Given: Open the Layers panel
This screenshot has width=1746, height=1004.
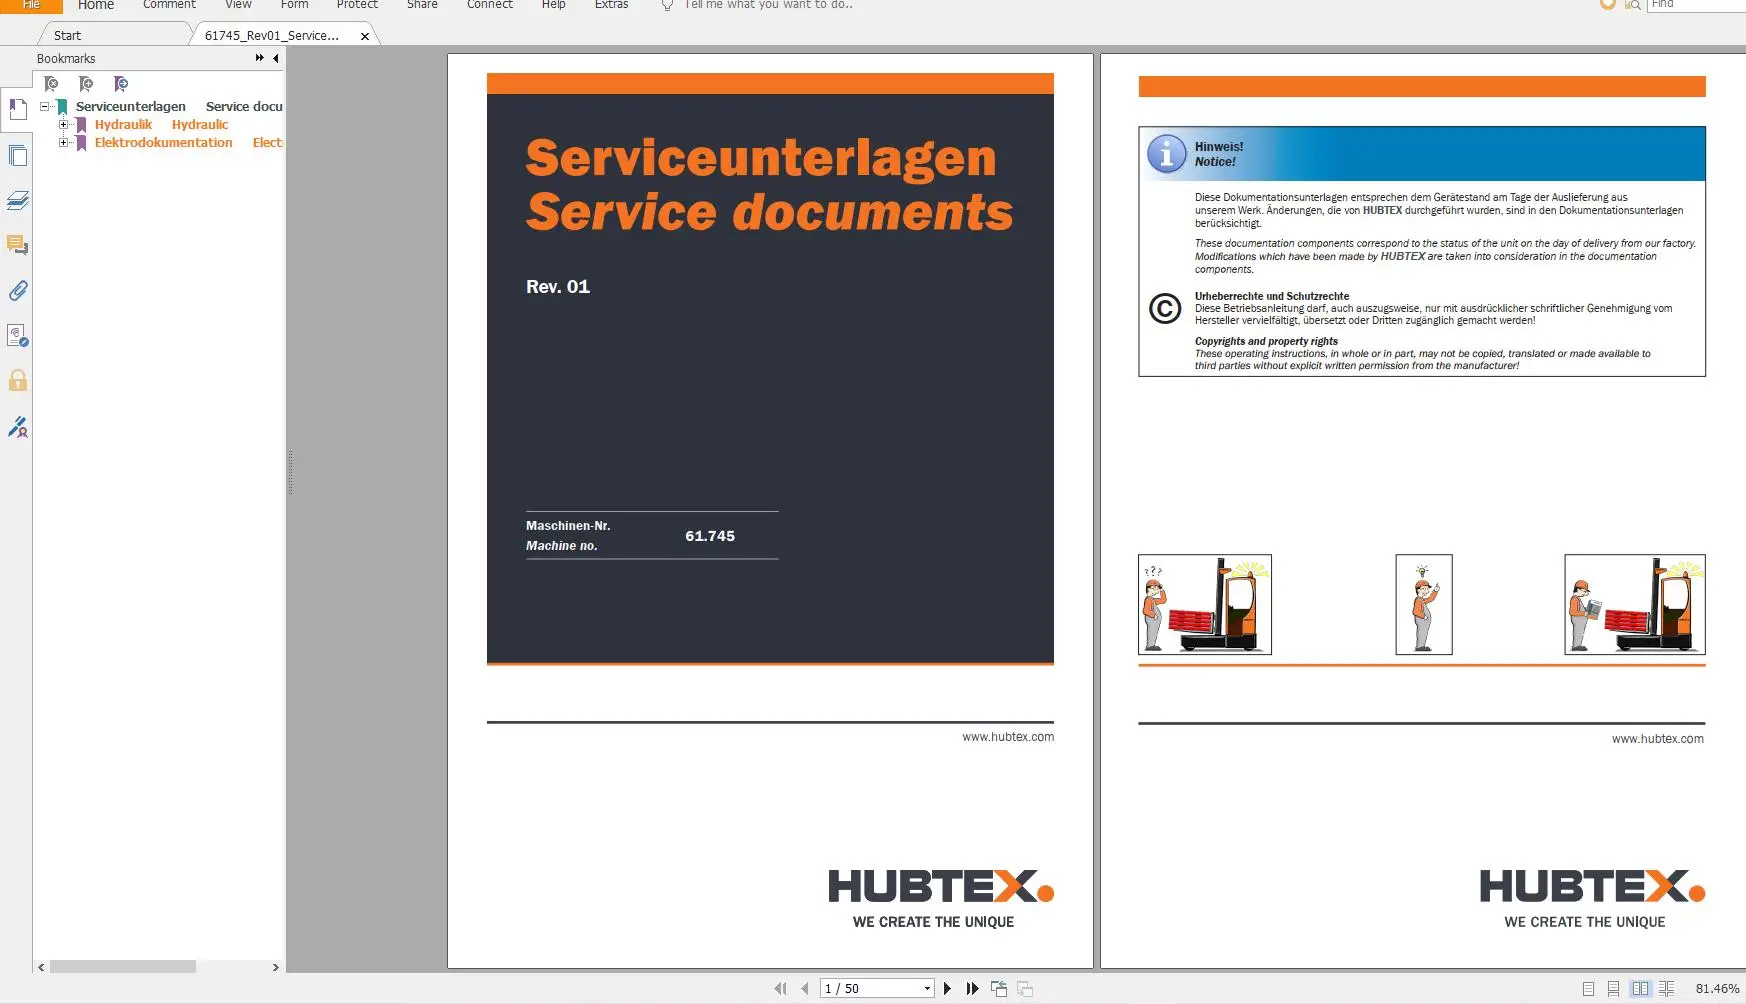Looking at the screenshot, I should tap(17, 200).
